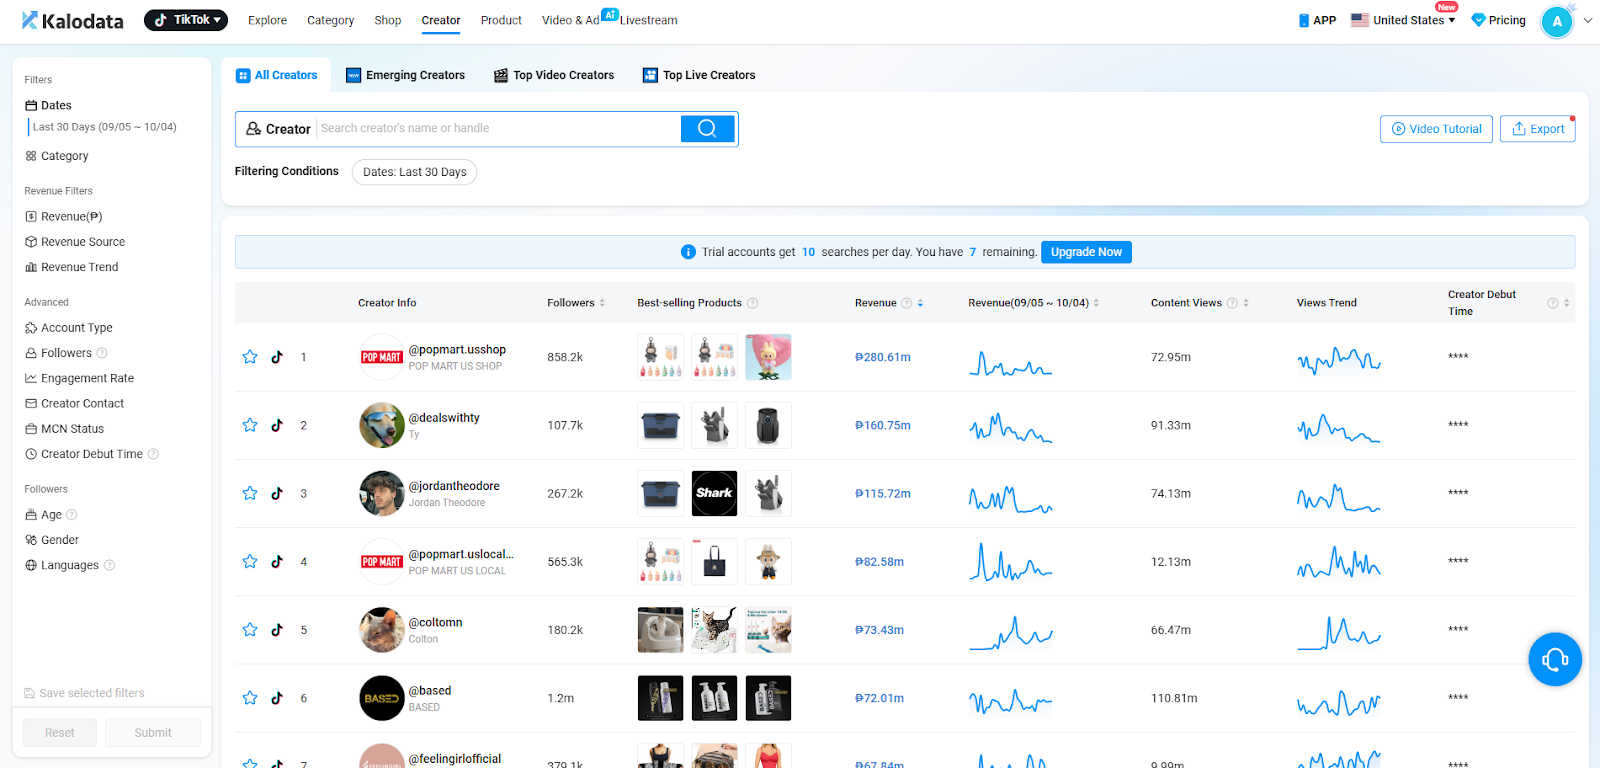
Task: Click the Export button
Action: coord(1537,129)
